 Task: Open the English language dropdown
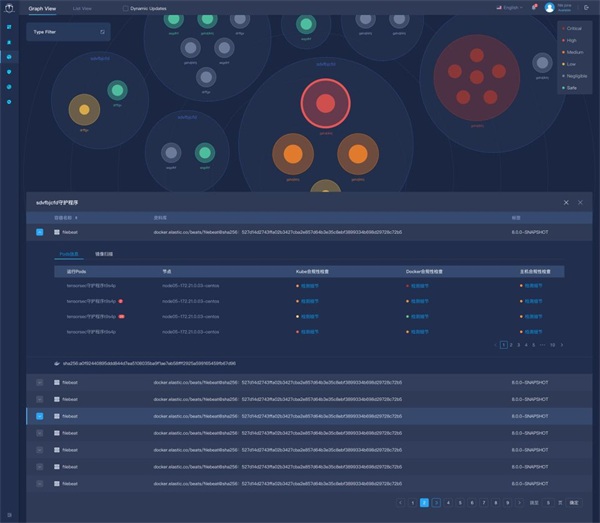[x=509, y=7]
